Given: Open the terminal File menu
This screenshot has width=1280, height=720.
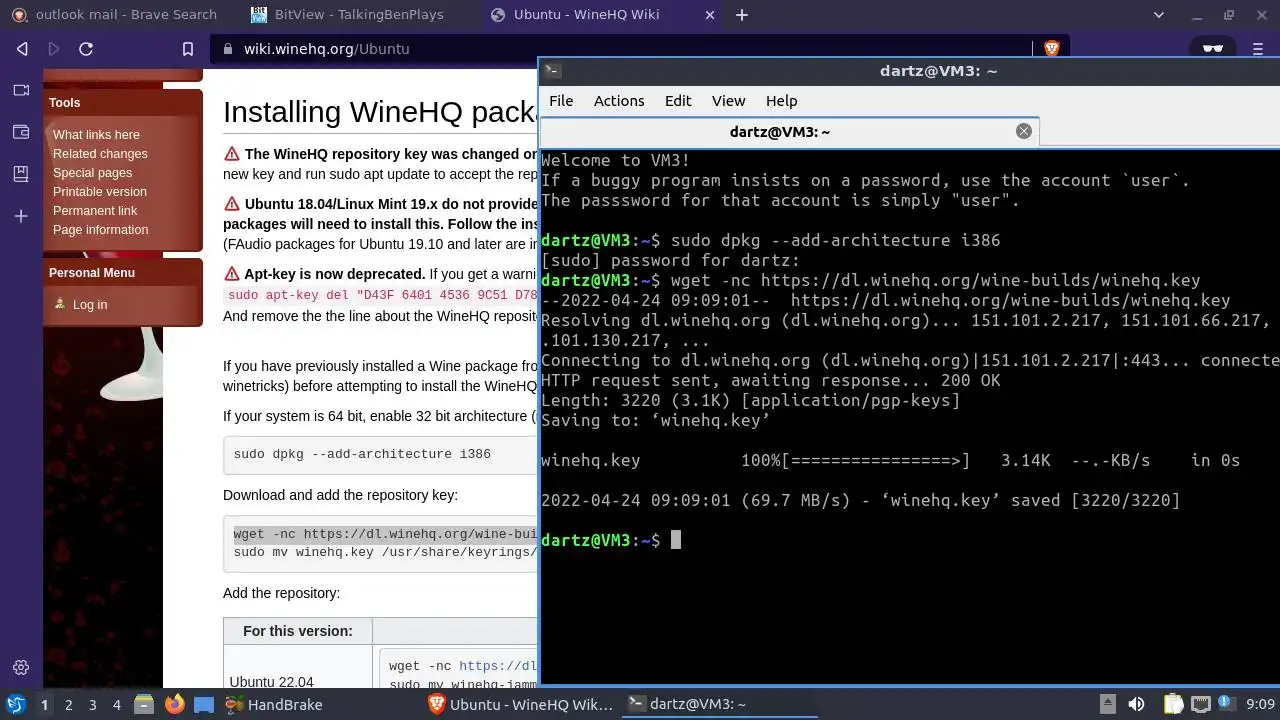Looking at the screenshot, I should (561, 101).
